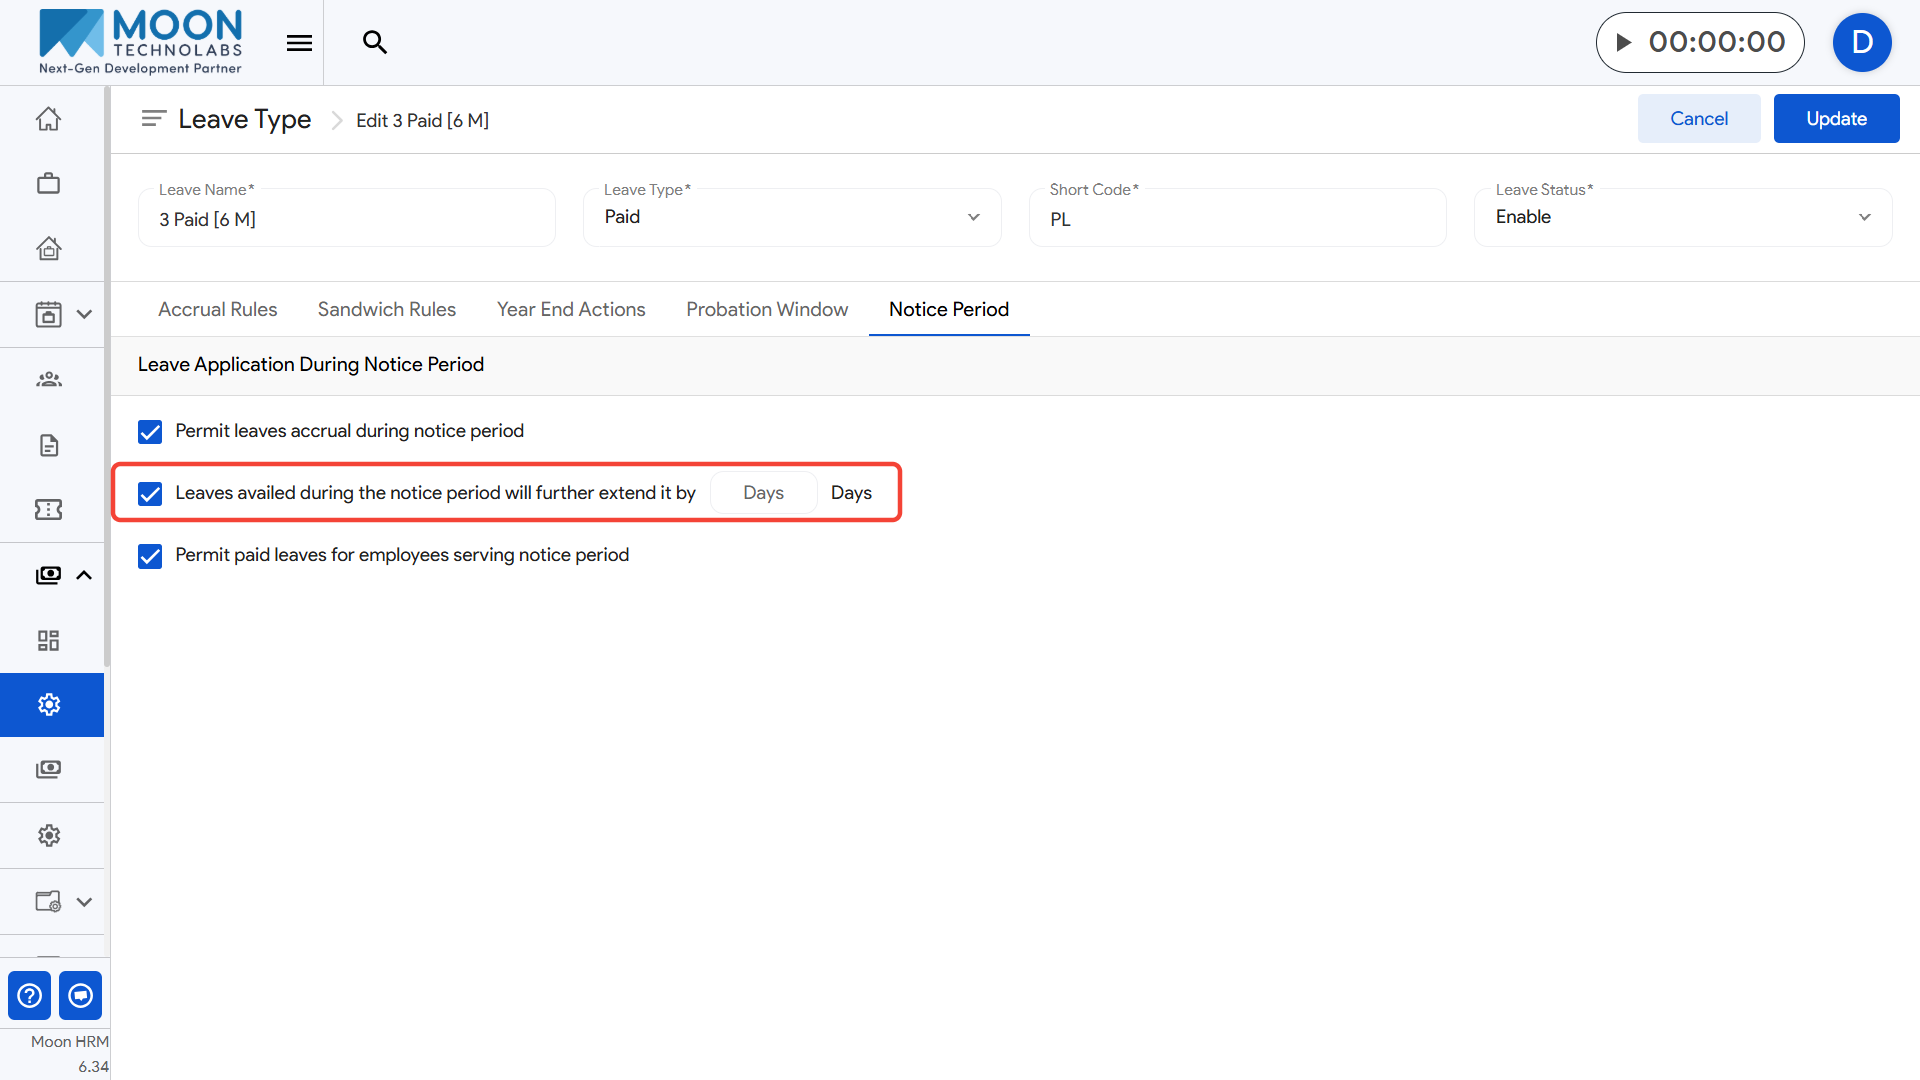Uncheck Permit leaves accrual during notice period

[x=150, y=432]
